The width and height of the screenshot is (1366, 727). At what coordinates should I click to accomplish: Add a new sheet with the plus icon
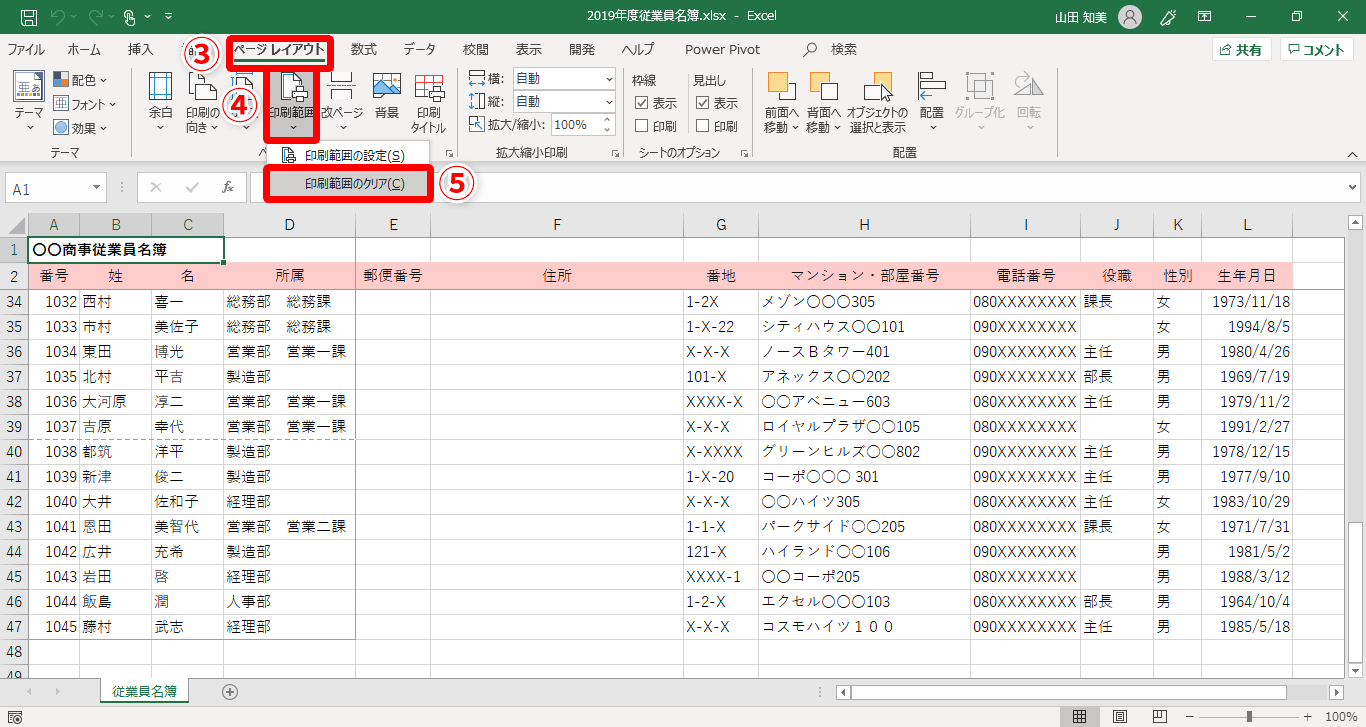[230, 691]
